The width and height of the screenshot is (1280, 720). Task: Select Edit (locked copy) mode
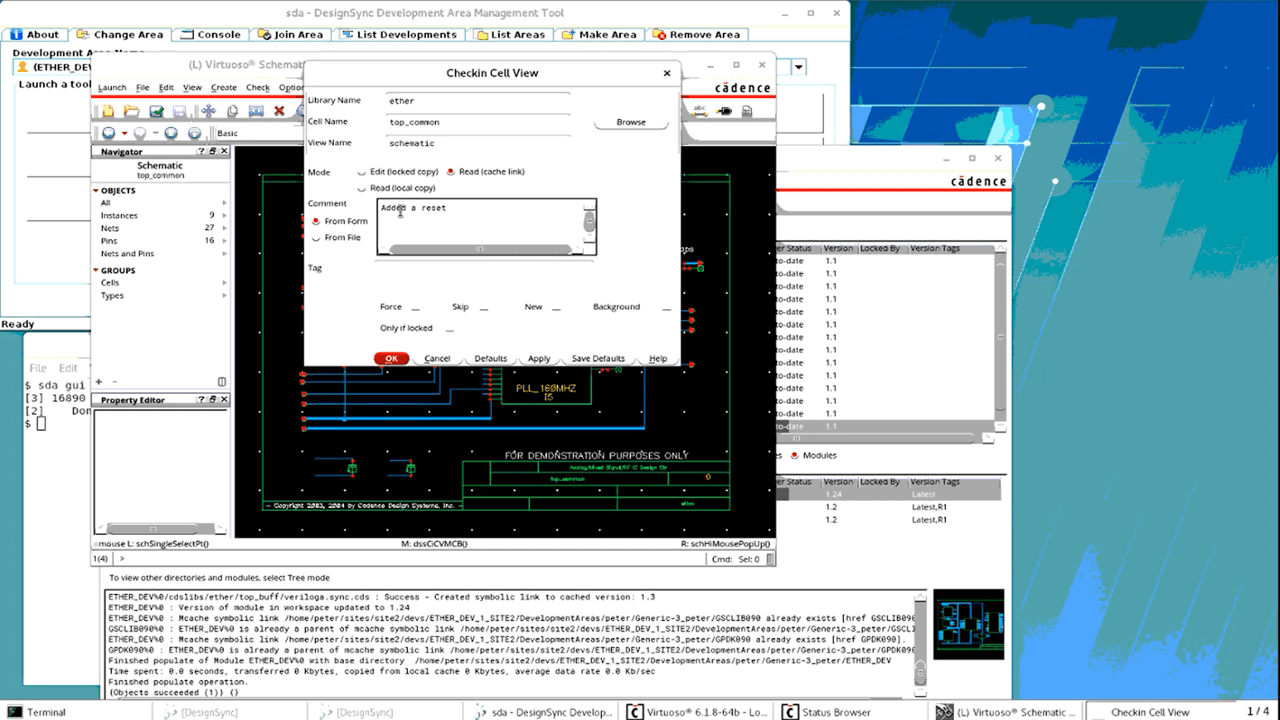point(362,172)
